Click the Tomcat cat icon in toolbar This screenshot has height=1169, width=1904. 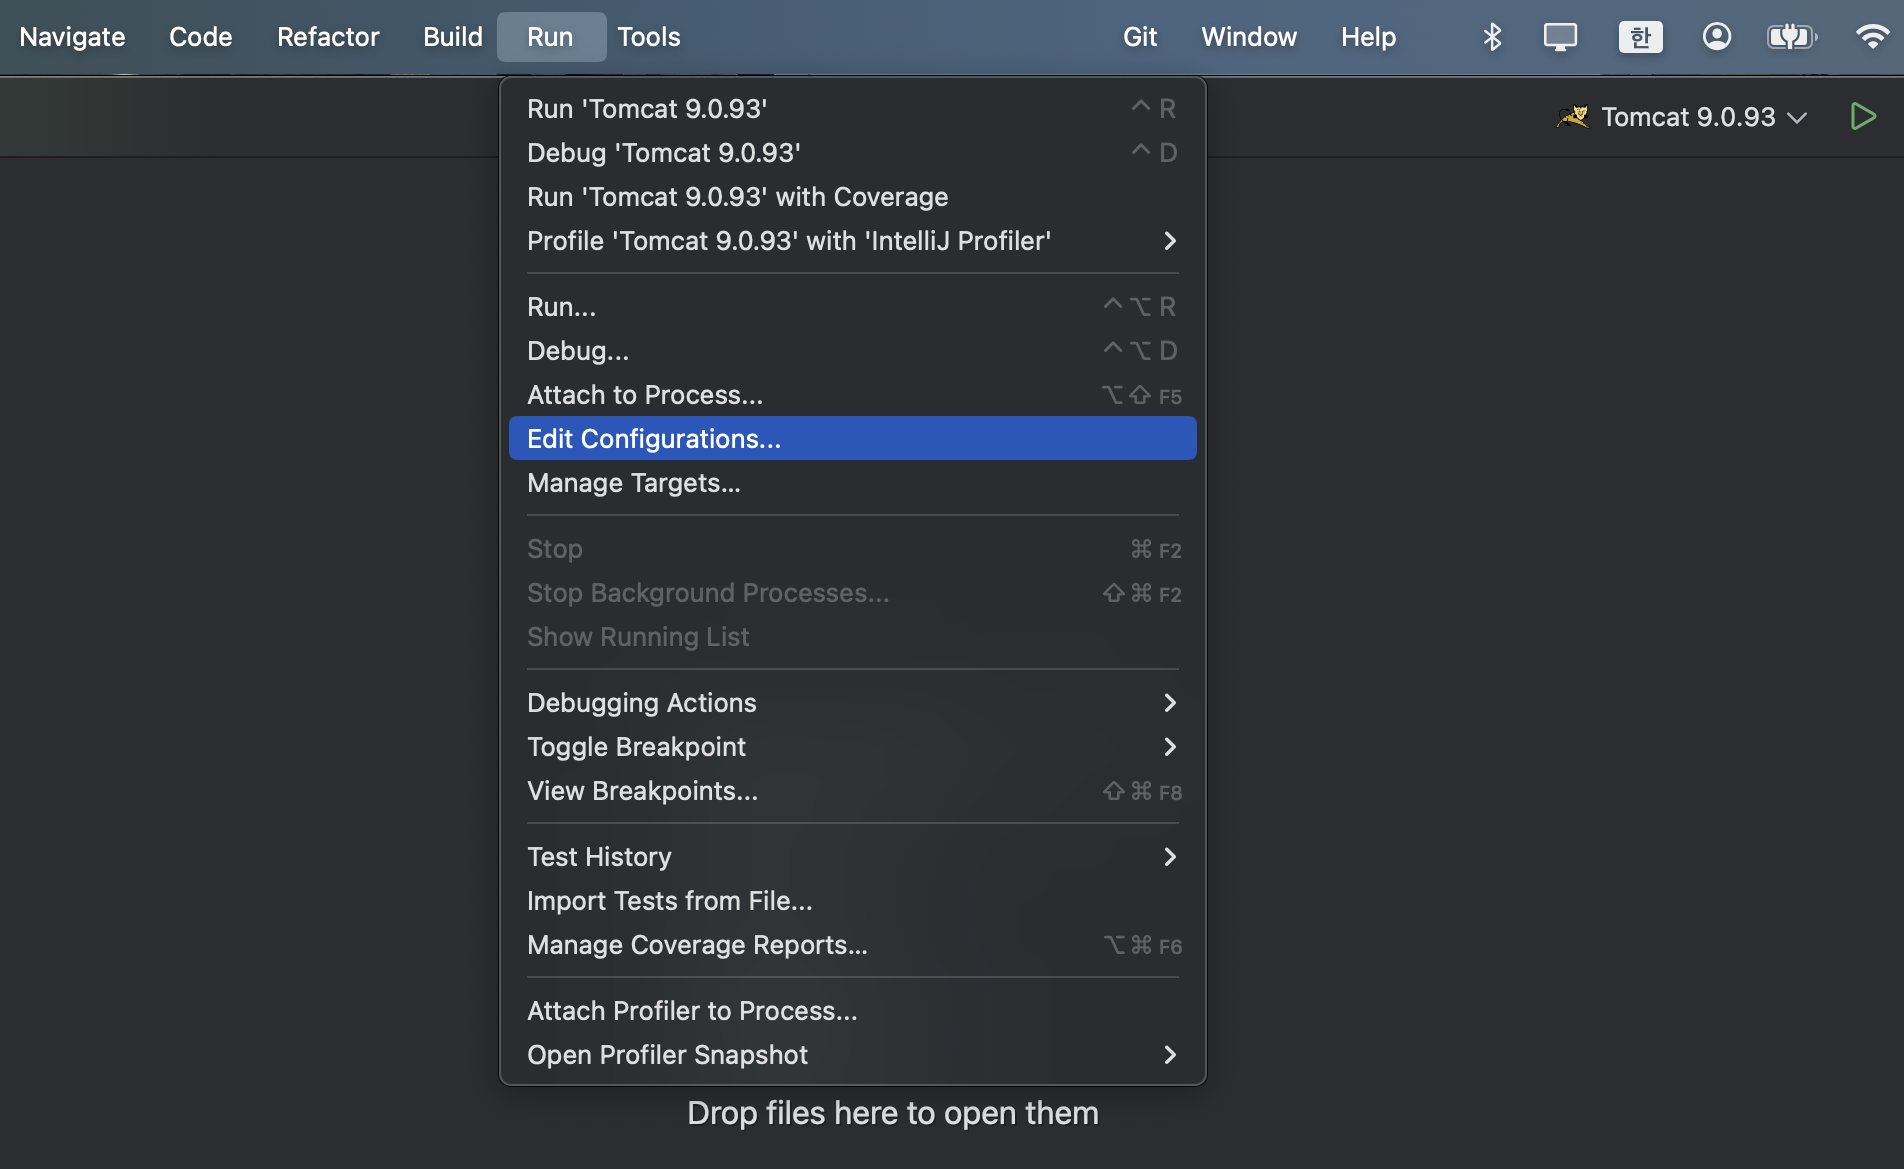tap(1573, 117)
